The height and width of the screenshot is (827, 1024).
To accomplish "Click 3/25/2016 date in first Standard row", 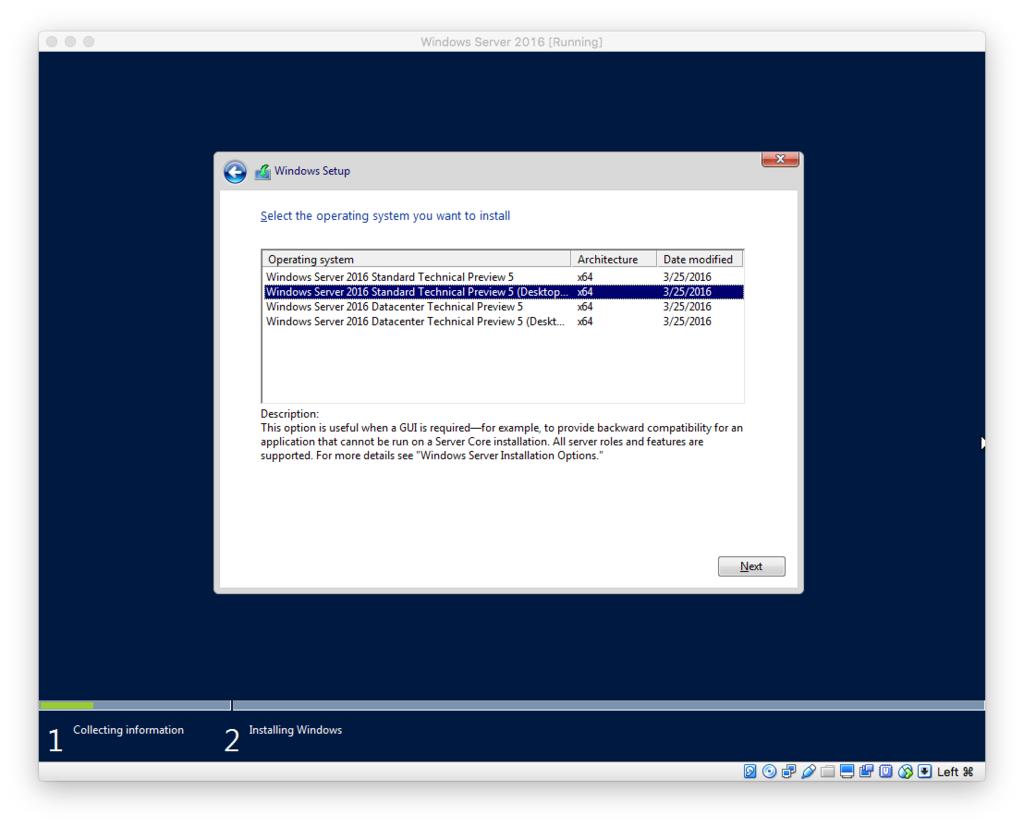I will [687, 277].
